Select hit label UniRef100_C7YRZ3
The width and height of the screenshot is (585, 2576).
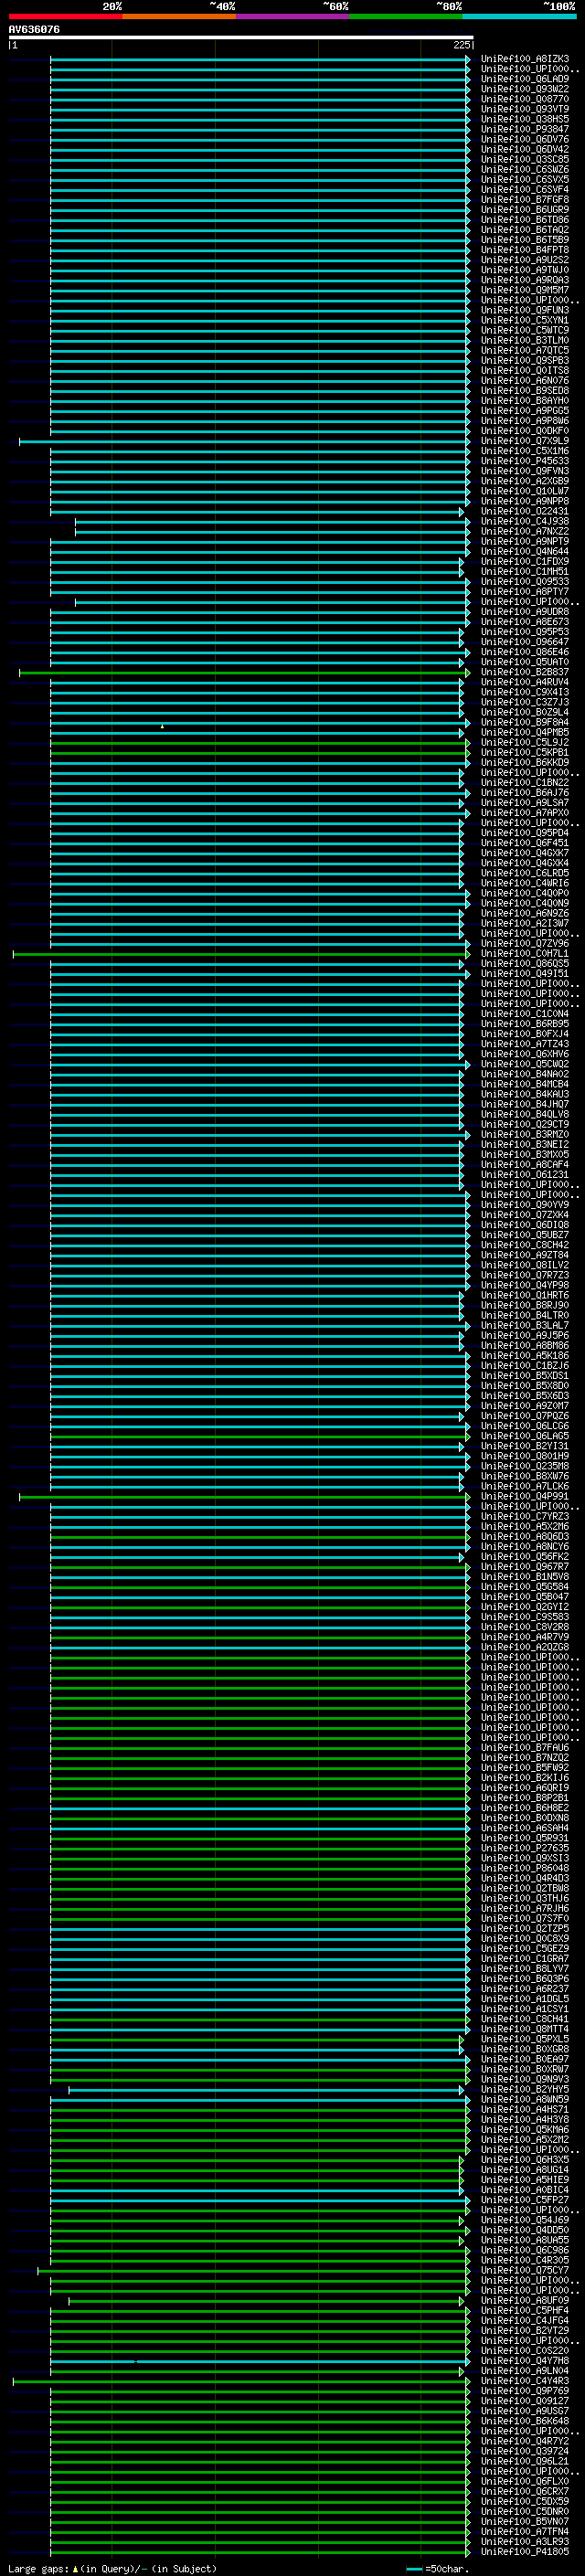pos(525,1516)
